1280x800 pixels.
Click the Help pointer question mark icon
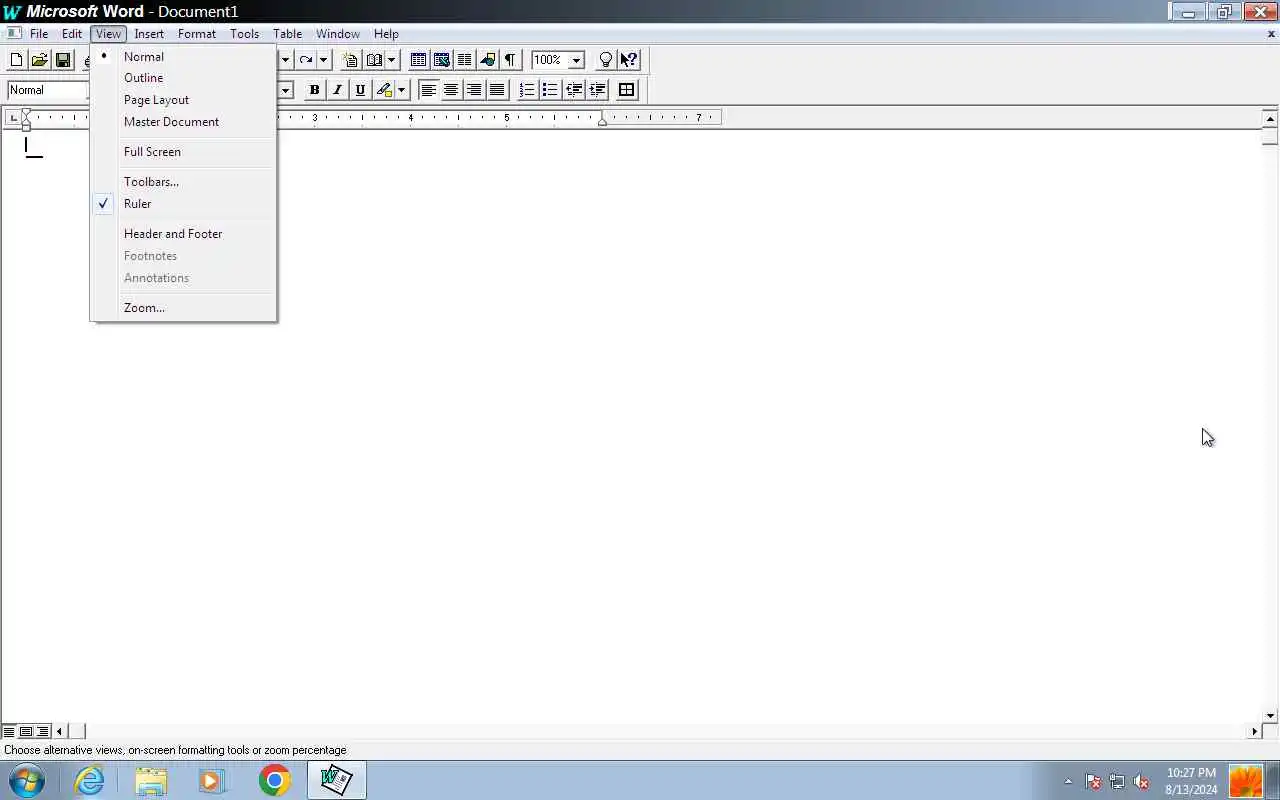(x=629, y=60)
